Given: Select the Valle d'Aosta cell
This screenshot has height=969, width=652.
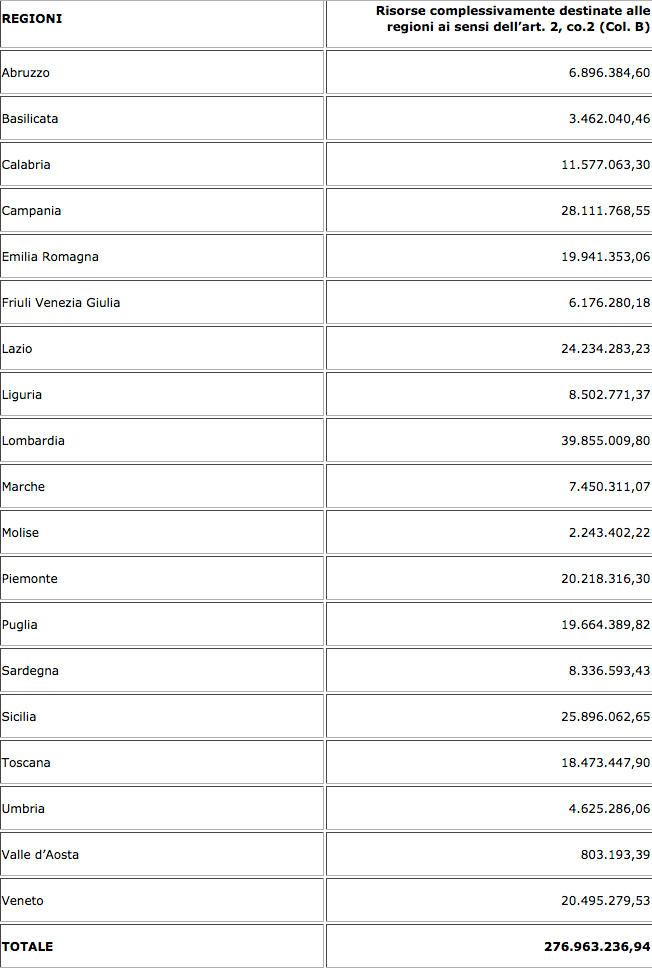Looking at the screenshot, I should tap(40, 855).
